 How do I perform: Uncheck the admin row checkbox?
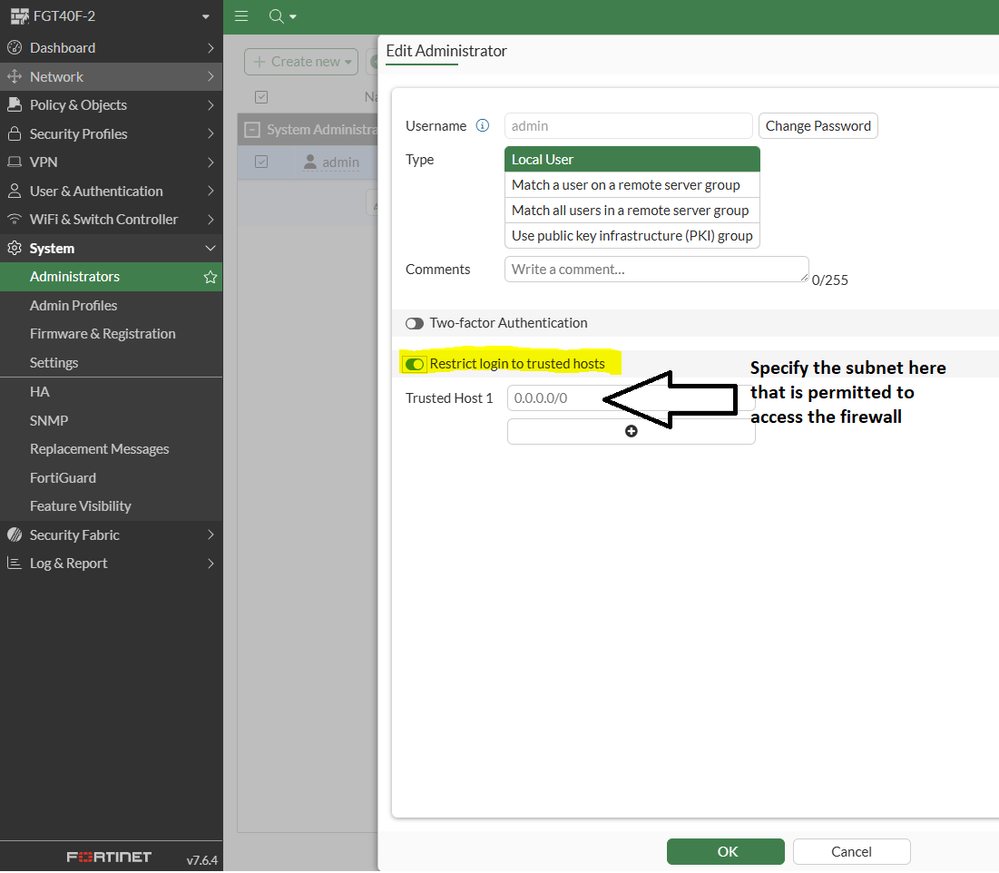coord(261,162)
